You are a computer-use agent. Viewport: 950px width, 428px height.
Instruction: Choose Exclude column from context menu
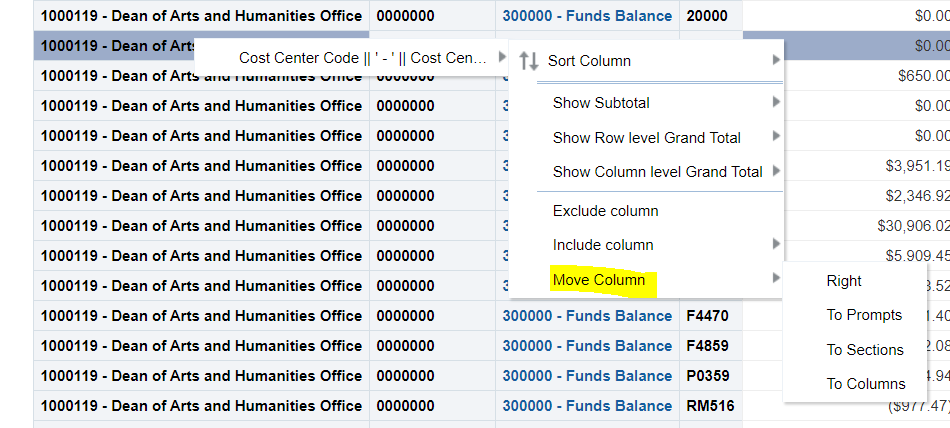pos(605,211)
